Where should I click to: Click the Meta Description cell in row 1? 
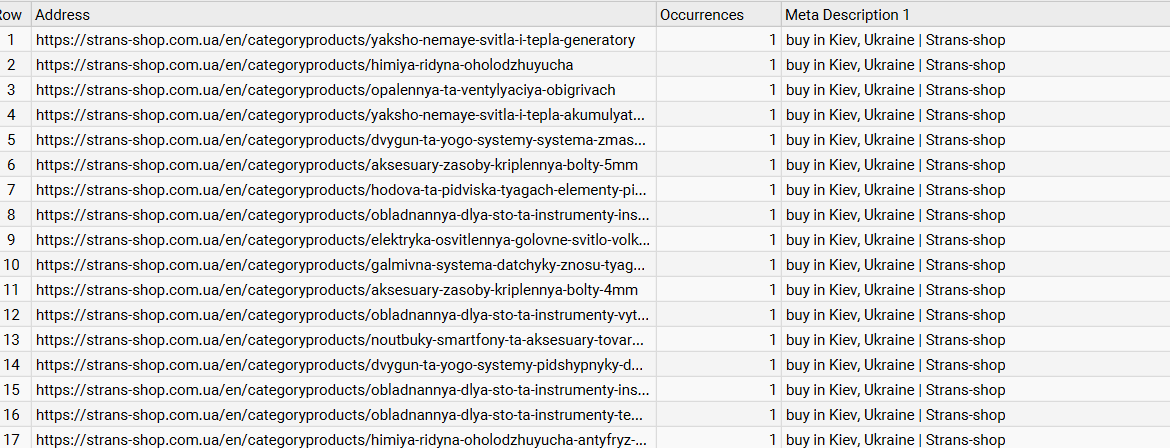975,40
